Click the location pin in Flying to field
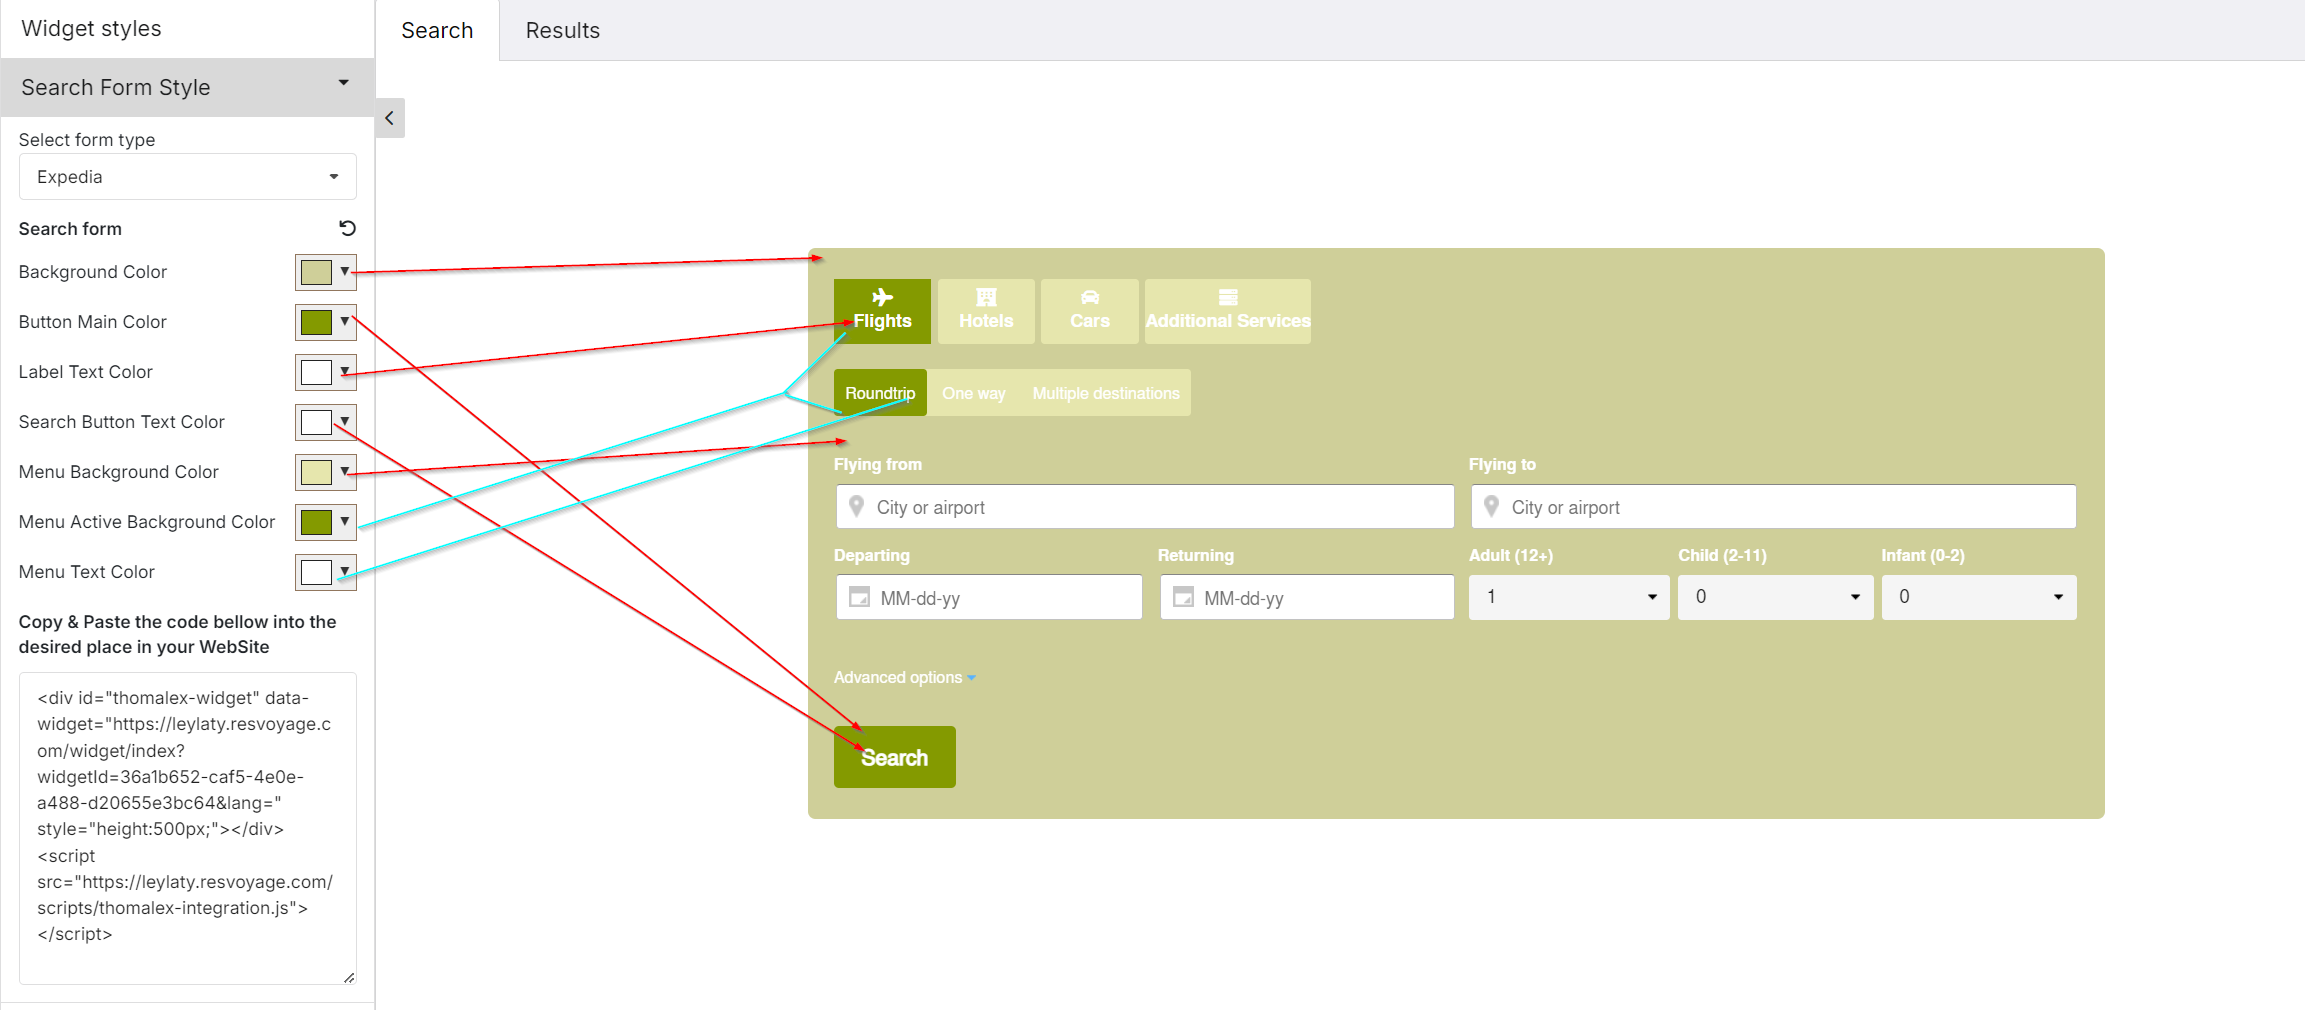The image size is (2305, 1010). click(x=1491, y=507)
